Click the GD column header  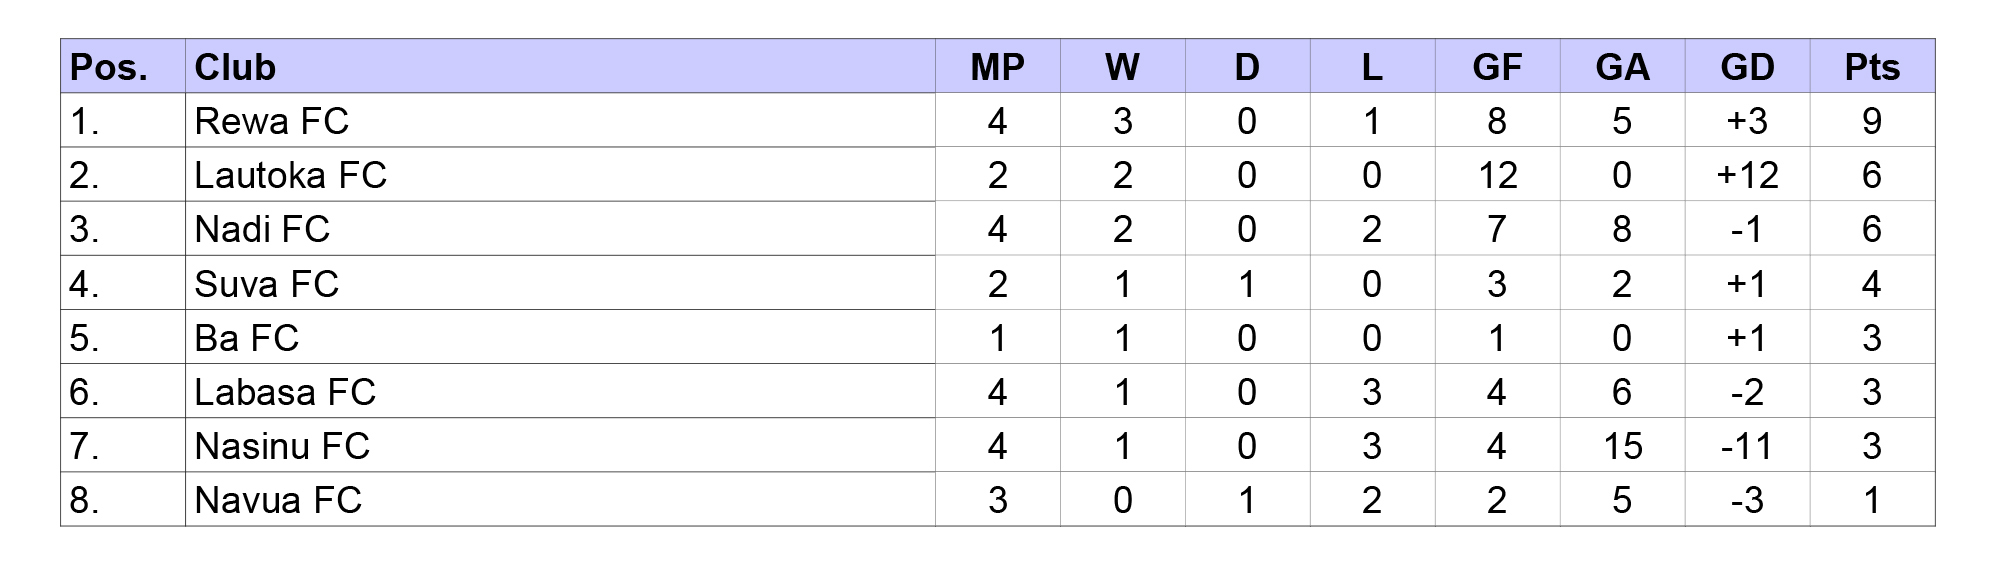click(1746, 67)
